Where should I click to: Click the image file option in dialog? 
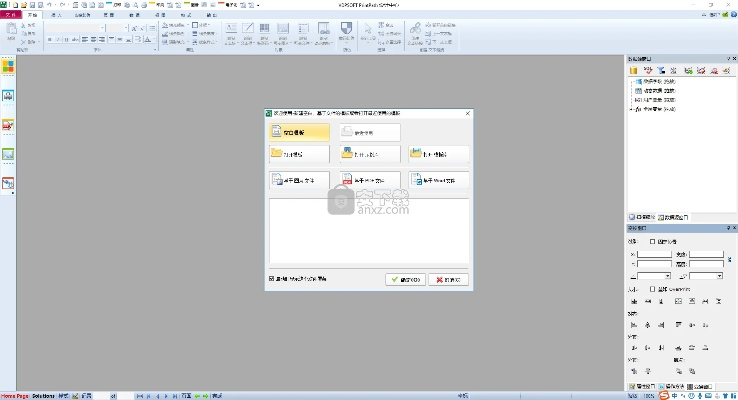299,181
